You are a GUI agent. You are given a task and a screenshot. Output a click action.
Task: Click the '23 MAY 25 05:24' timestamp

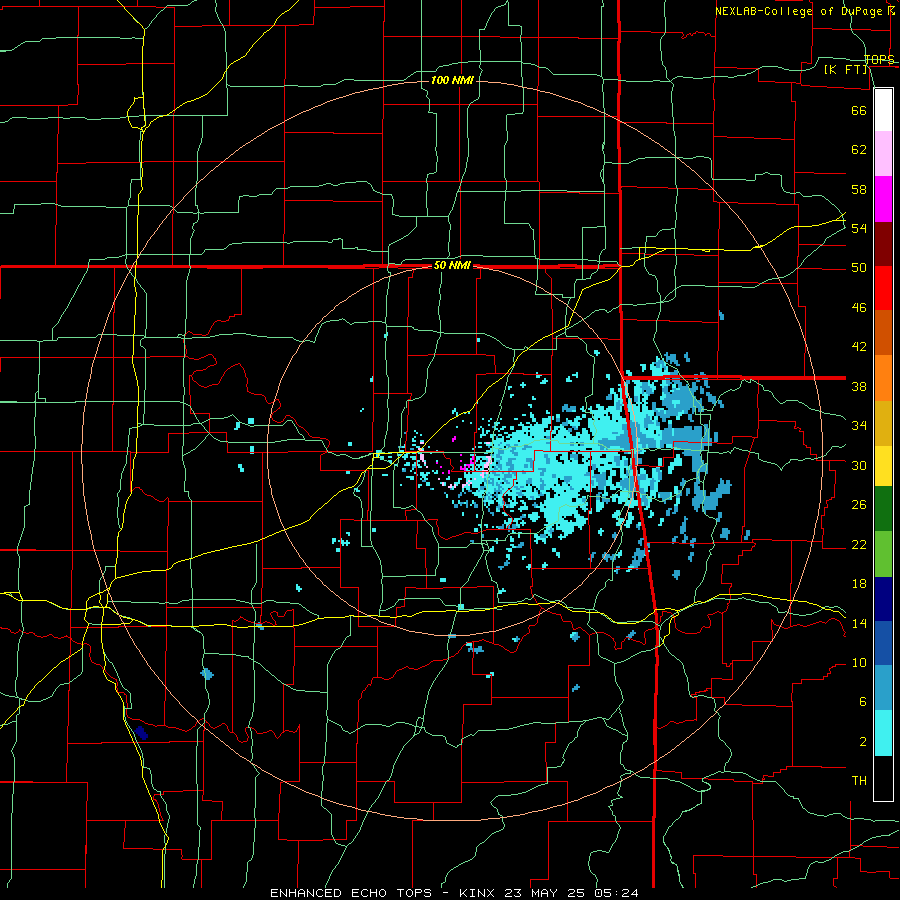[571, 893]
